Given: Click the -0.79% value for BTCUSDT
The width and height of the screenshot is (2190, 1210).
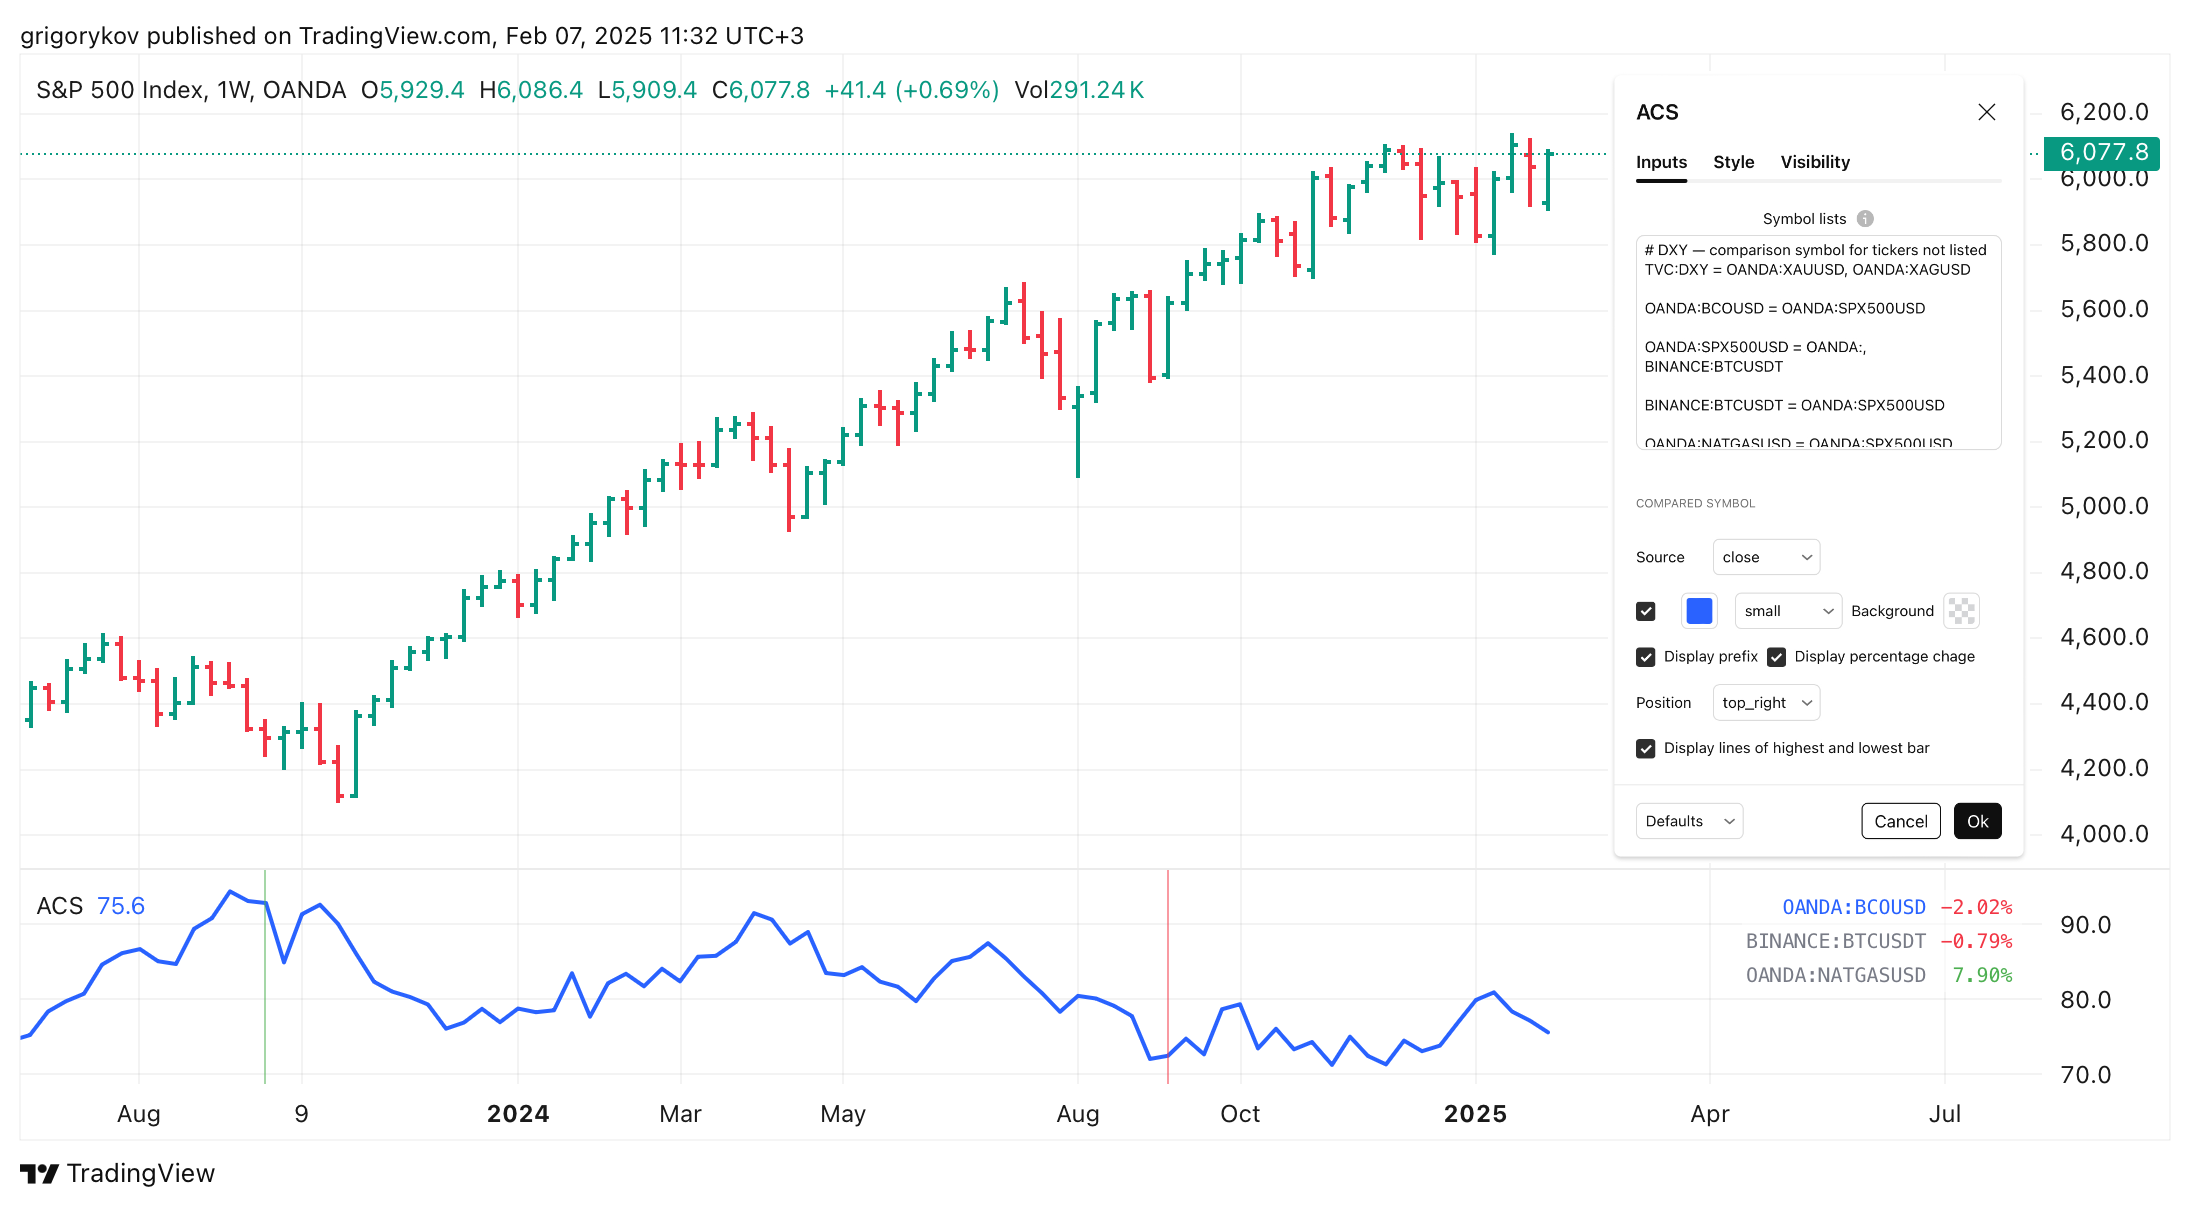Looking at the screenshot, I should click(x=1976, y=941).
